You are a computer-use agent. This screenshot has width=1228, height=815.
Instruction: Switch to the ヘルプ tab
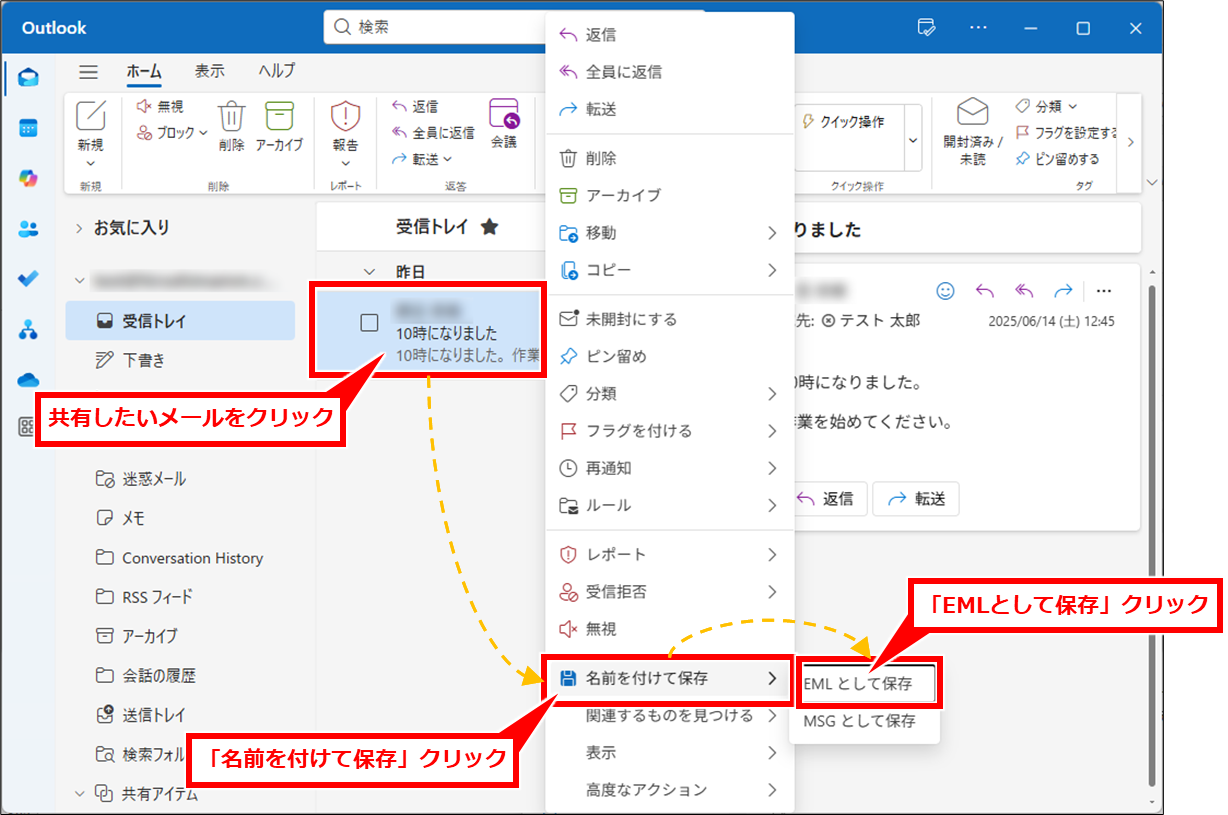276,72
